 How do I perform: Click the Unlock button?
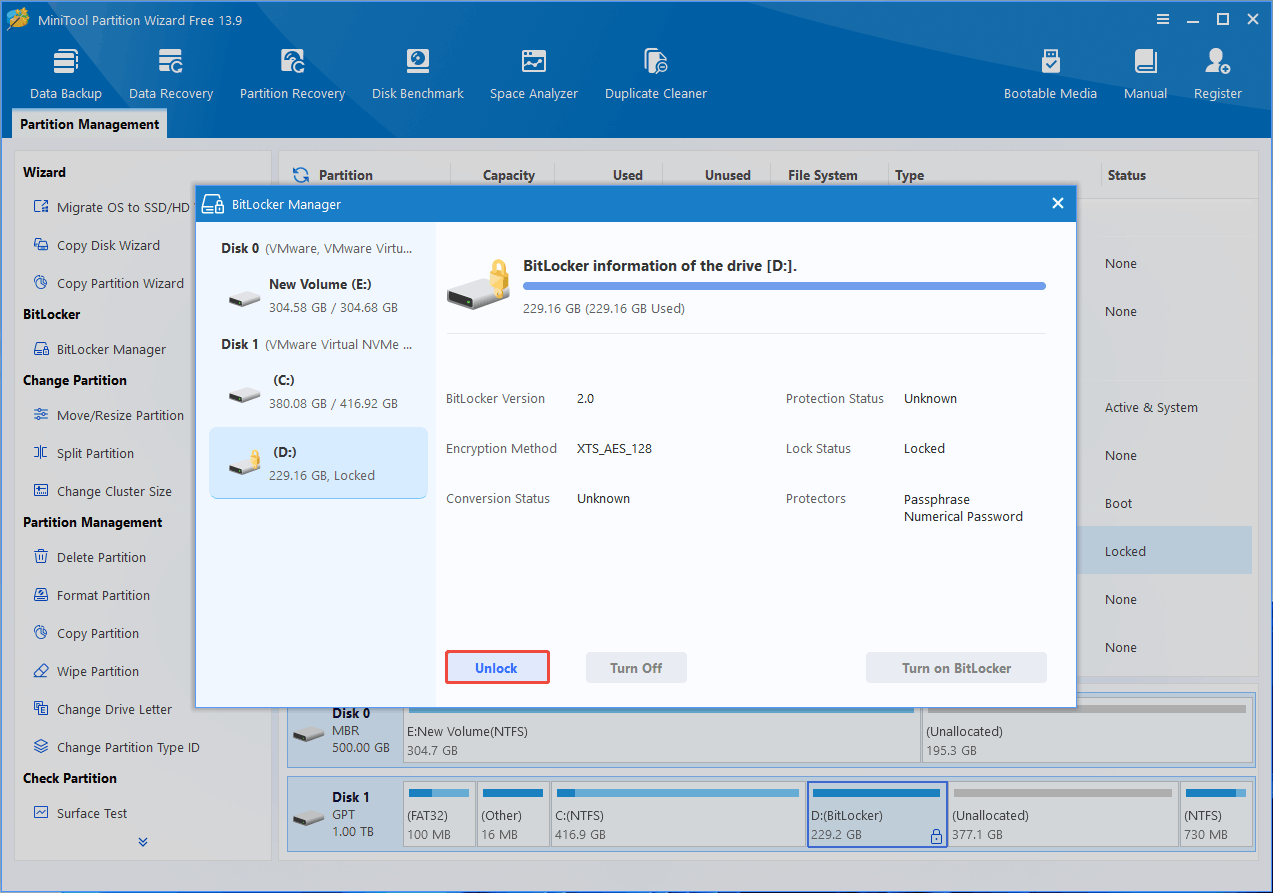(497, 668)
